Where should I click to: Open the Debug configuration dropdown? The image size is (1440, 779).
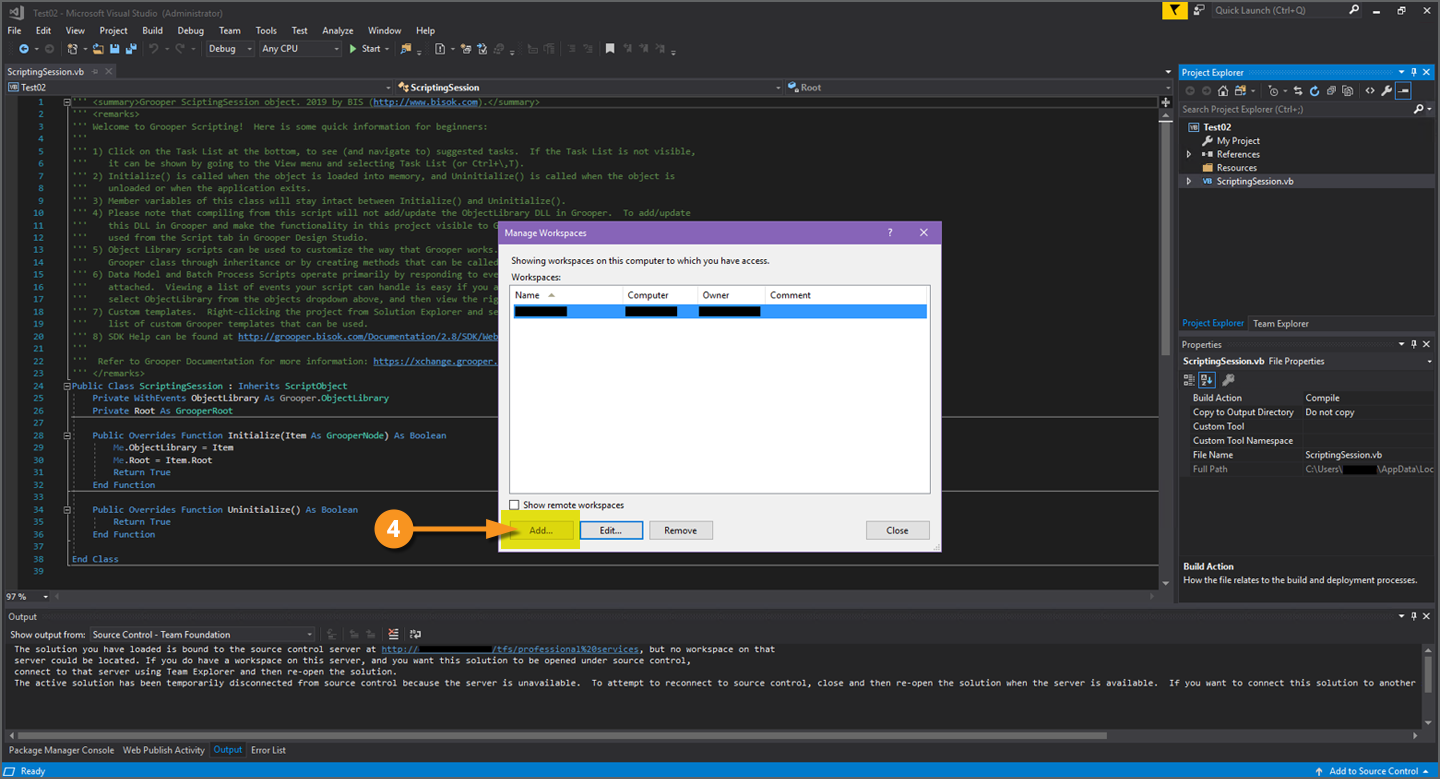pyautogui.click(x=230, y=48)
